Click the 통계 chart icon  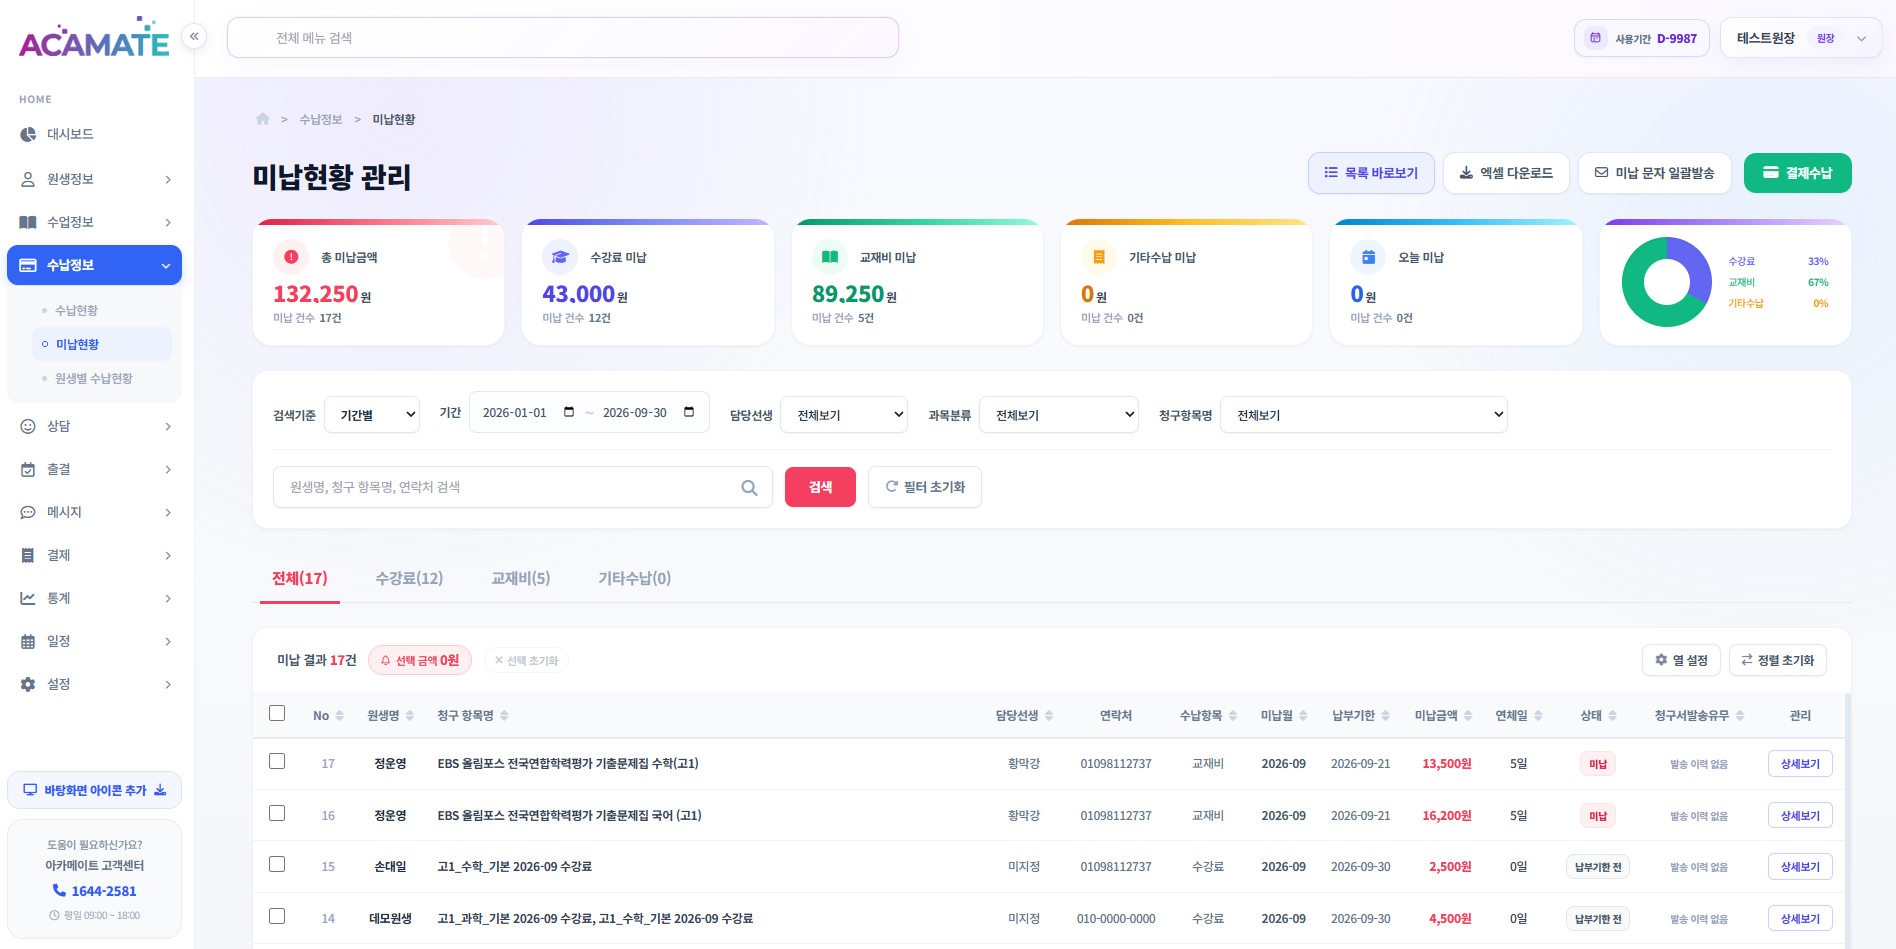coord(28,598)
